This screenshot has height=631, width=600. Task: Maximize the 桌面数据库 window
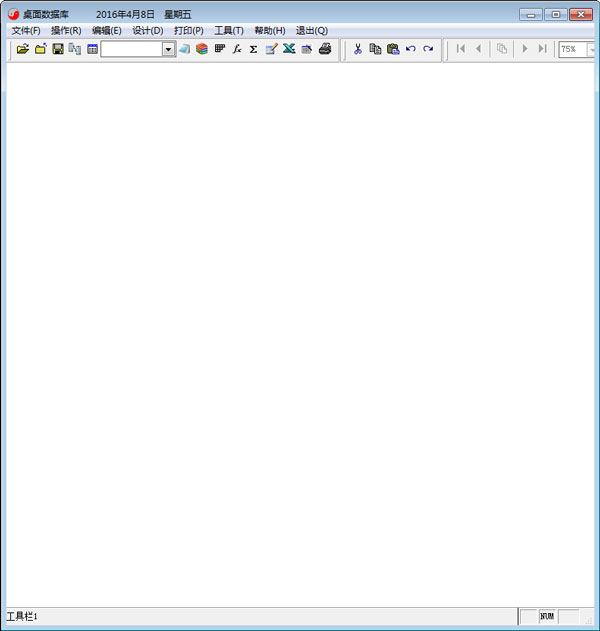click(x=556, y=15)
